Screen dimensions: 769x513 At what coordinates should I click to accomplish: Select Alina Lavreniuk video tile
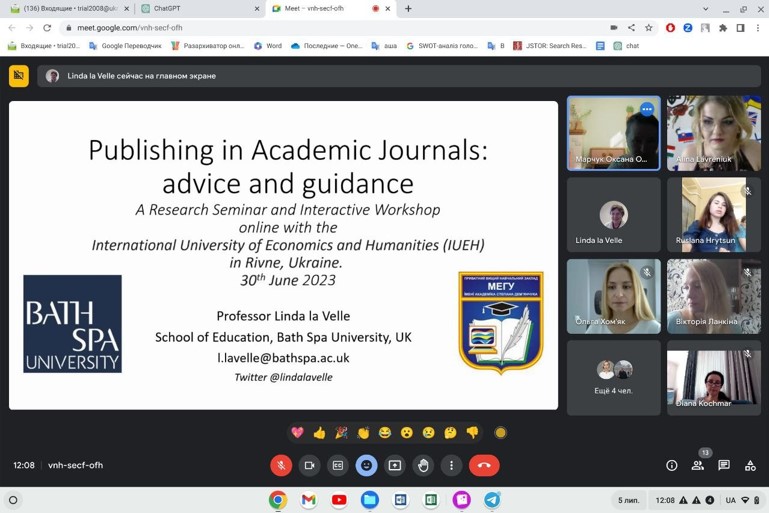714,133
